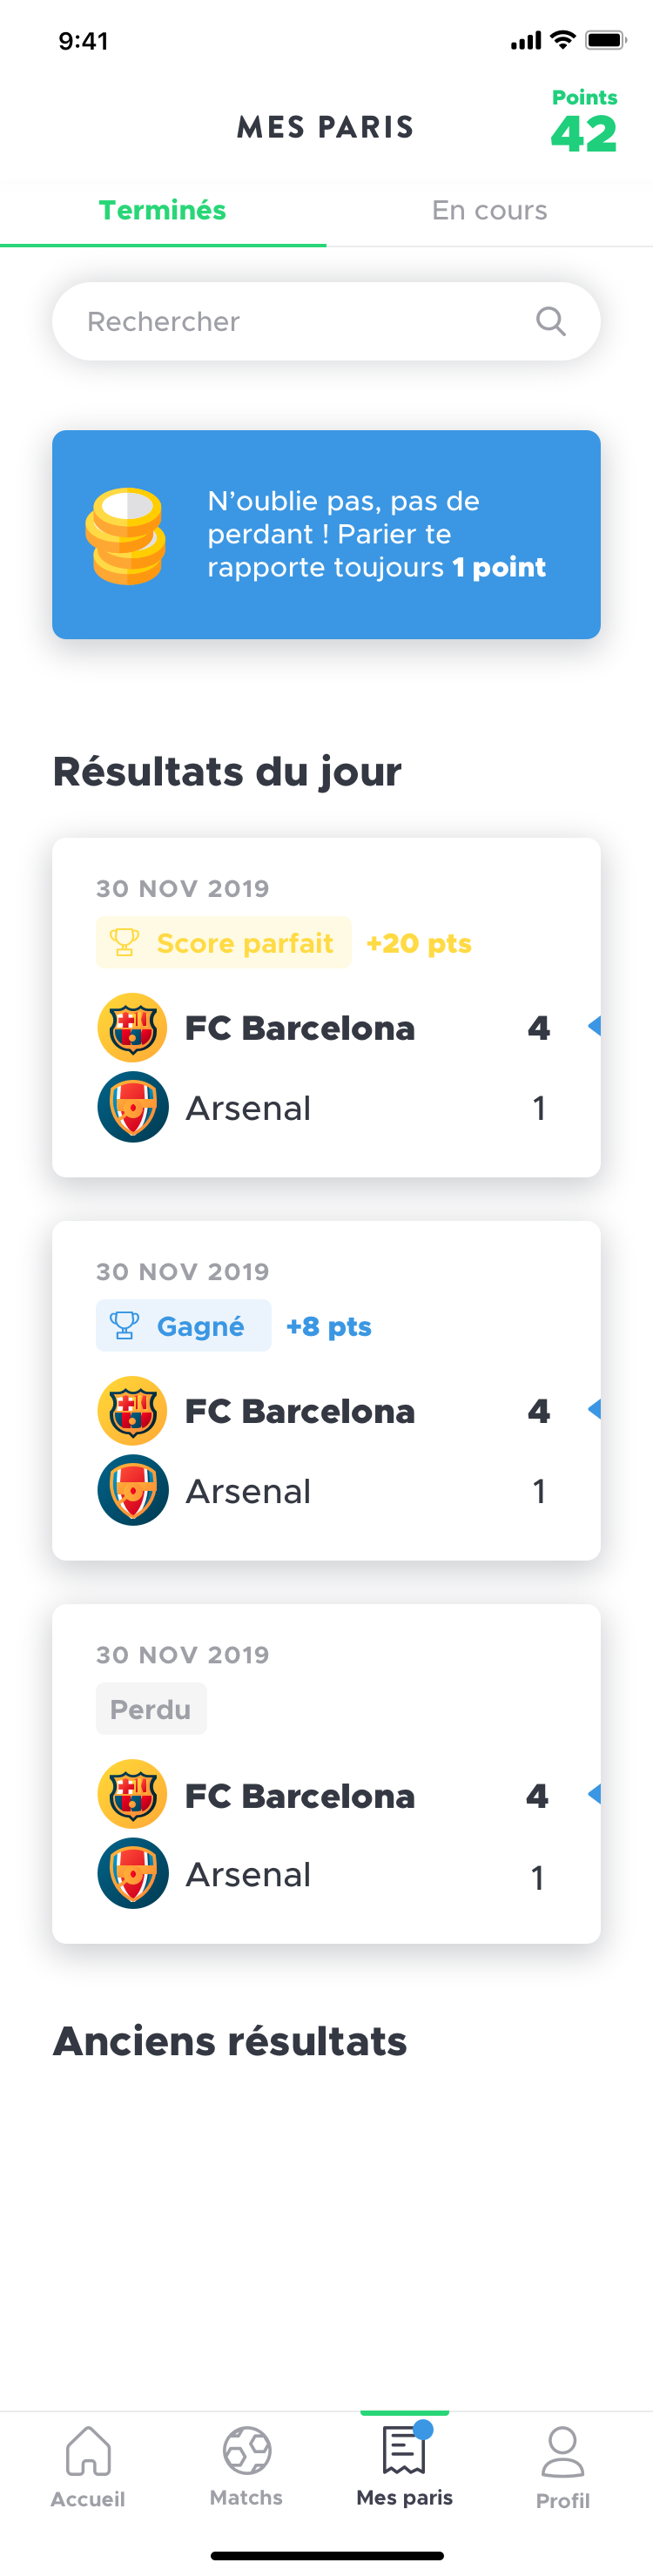Viewport: 653px width, 2576px height.
Task: Tap the gold coins stack icon
Action: pyautogui.click(x=126, y=536)
